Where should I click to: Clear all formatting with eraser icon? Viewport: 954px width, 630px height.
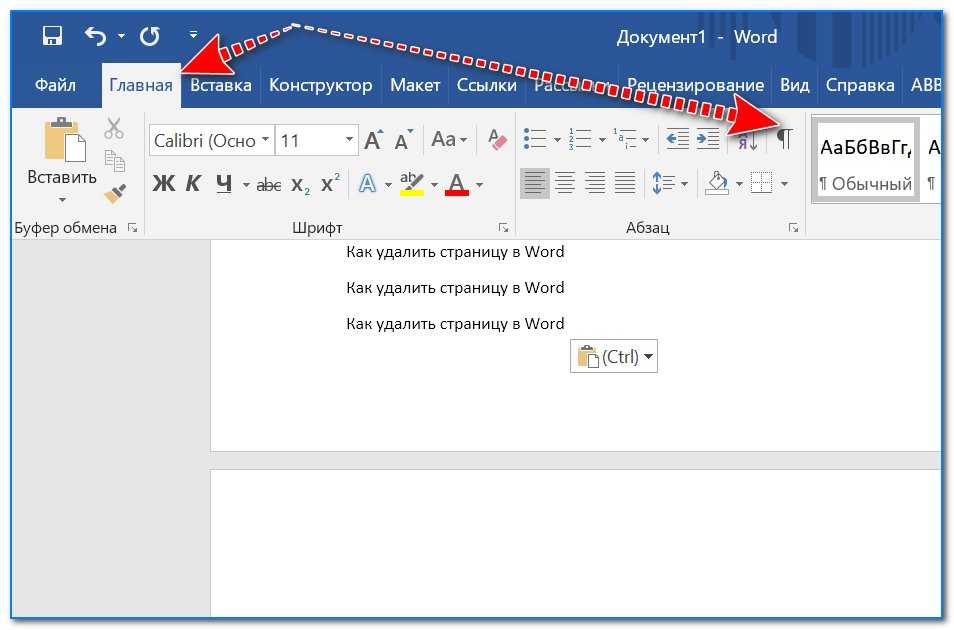pyautogui.click(x=497, y=140)
